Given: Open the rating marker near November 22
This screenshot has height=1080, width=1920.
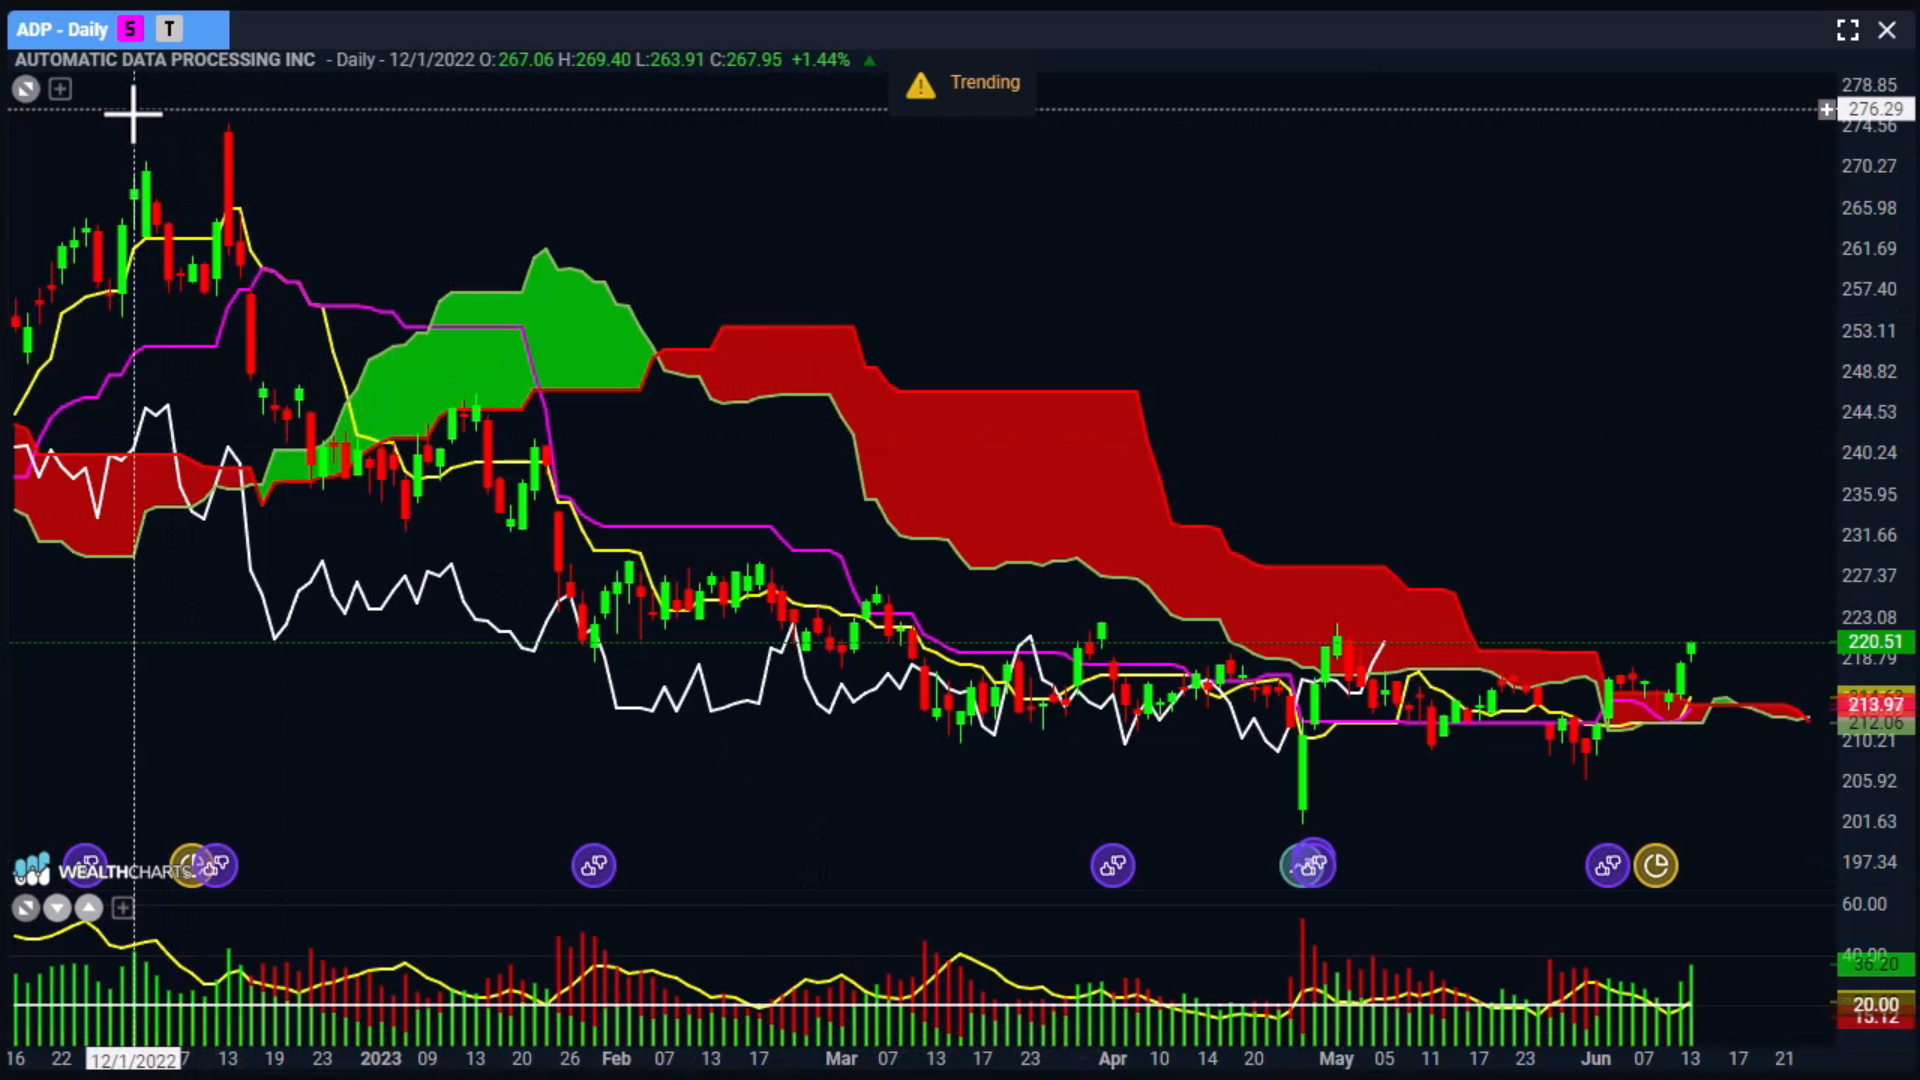Looking at the screenshot, I should [85, 865].
